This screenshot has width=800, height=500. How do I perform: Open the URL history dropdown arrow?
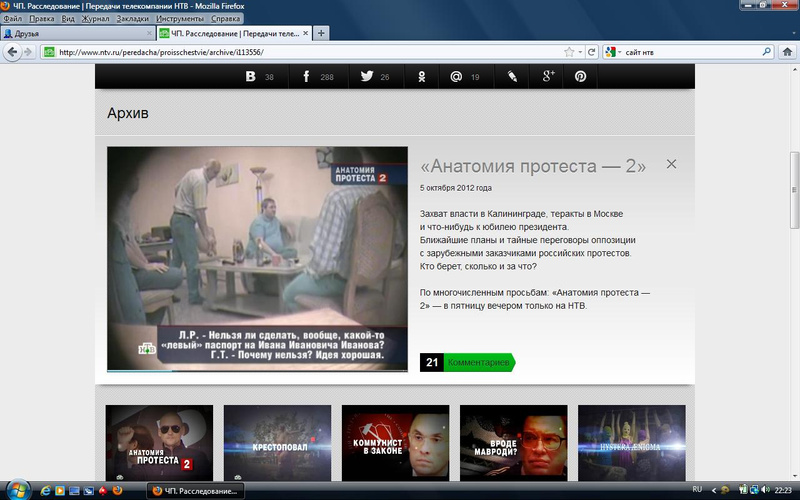[x=580, y=52]
